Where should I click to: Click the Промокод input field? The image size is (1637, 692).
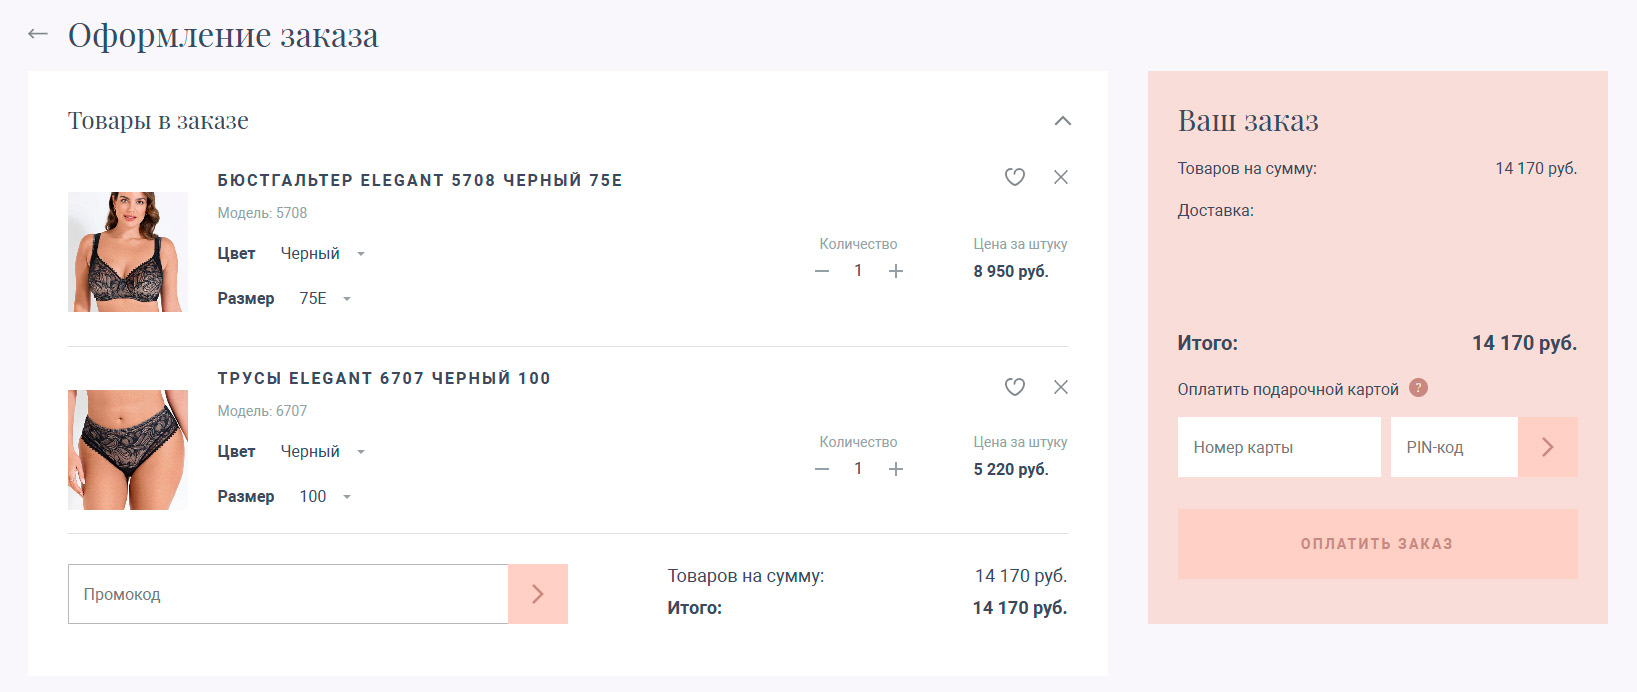pyautogui.click(x=288, y=594)
